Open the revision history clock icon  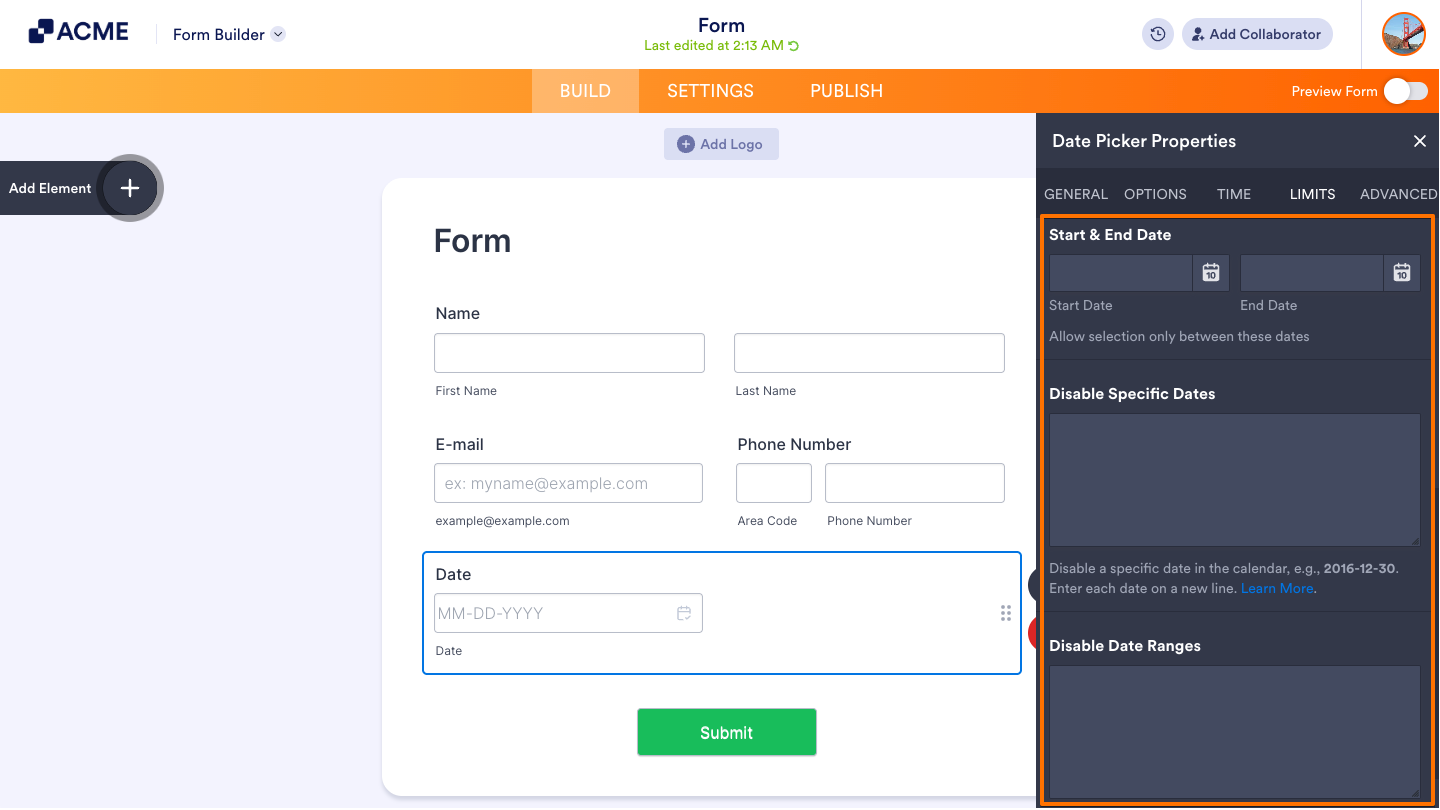click(1157, 34)
